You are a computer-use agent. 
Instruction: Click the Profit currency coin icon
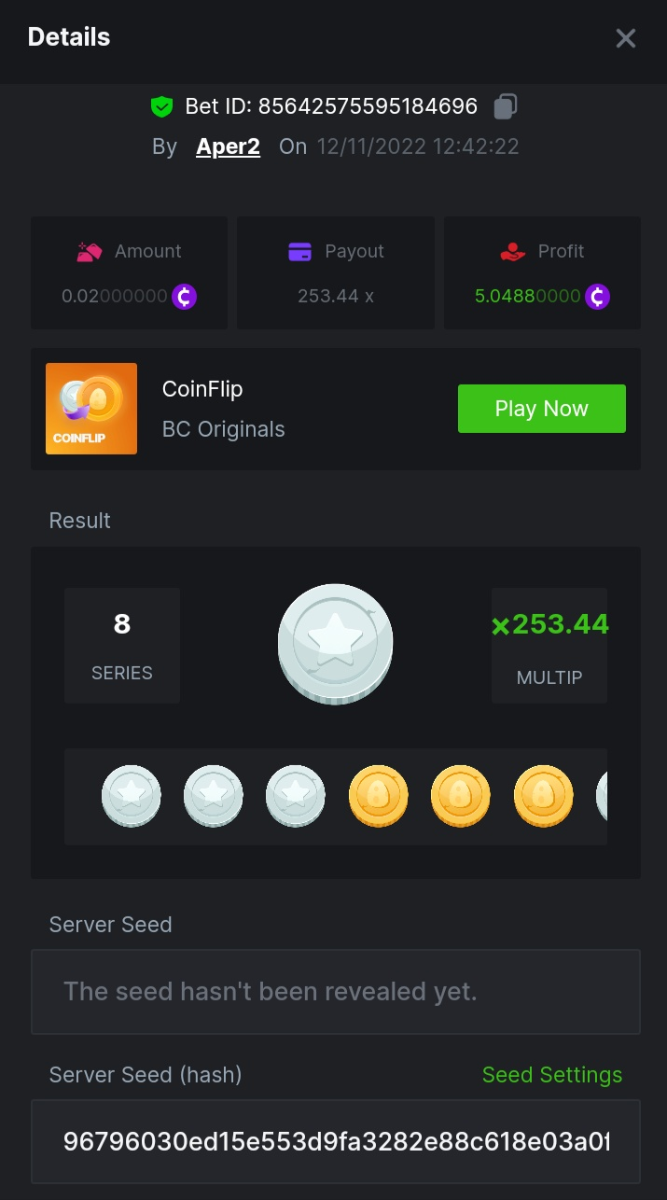coord(597,296)
